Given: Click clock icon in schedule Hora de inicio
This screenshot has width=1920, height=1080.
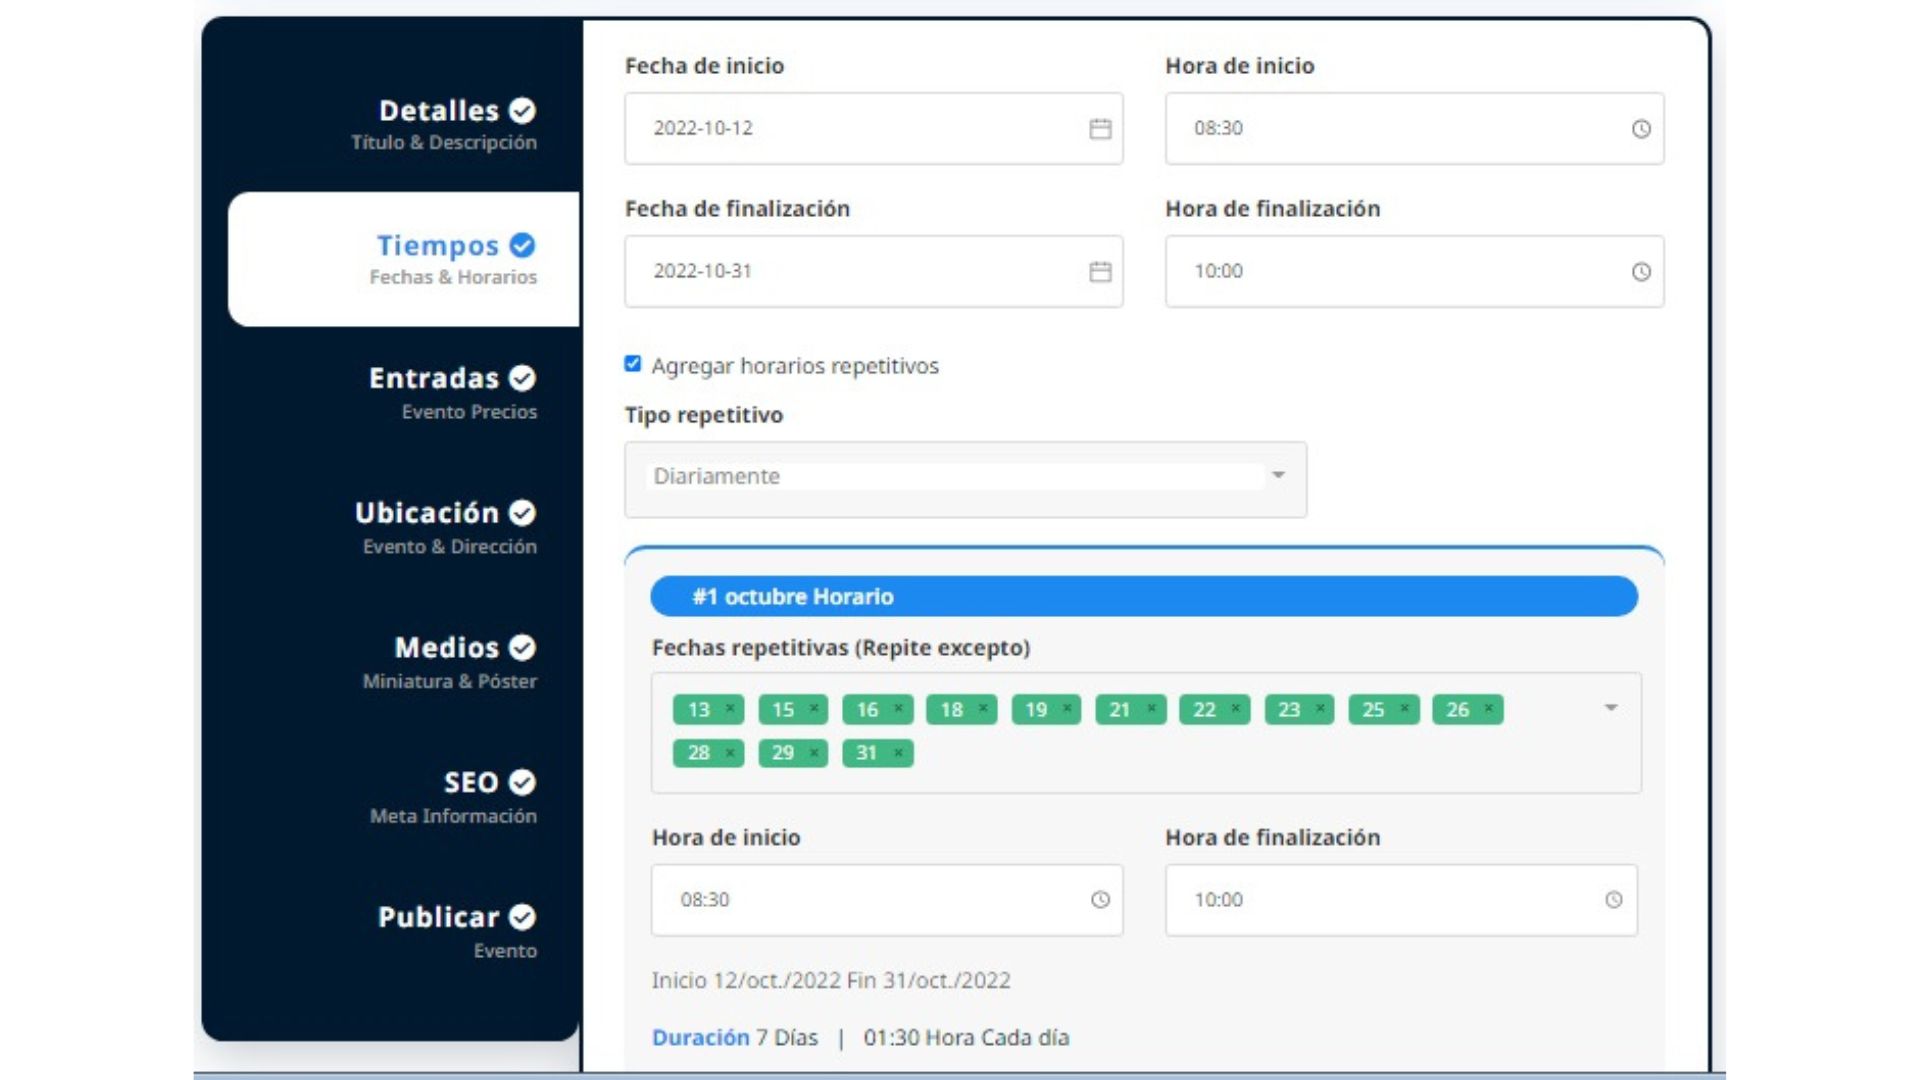Looking at the screenshot, I should [x=1100, y=900].
